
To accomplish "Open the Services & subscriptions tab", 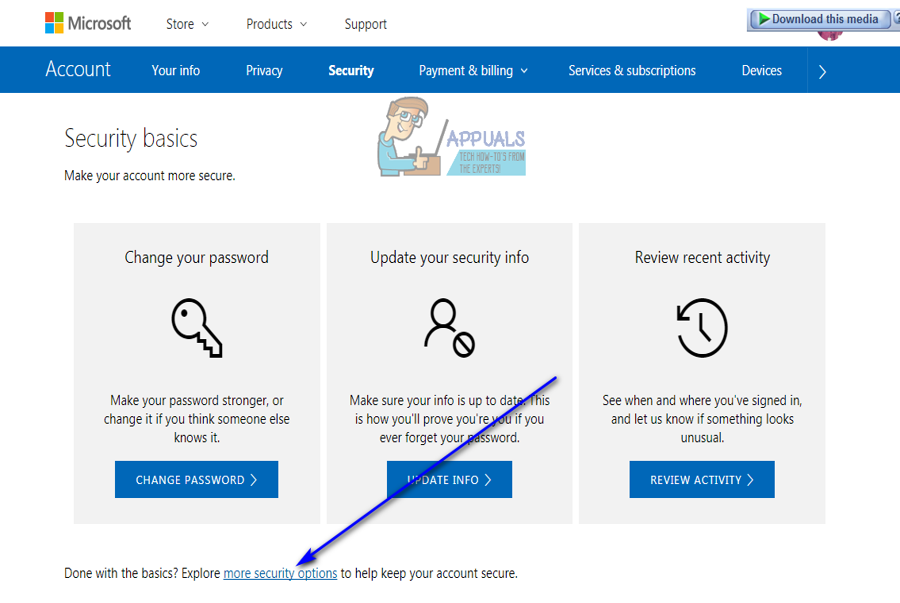I will (x=632, y=71).
